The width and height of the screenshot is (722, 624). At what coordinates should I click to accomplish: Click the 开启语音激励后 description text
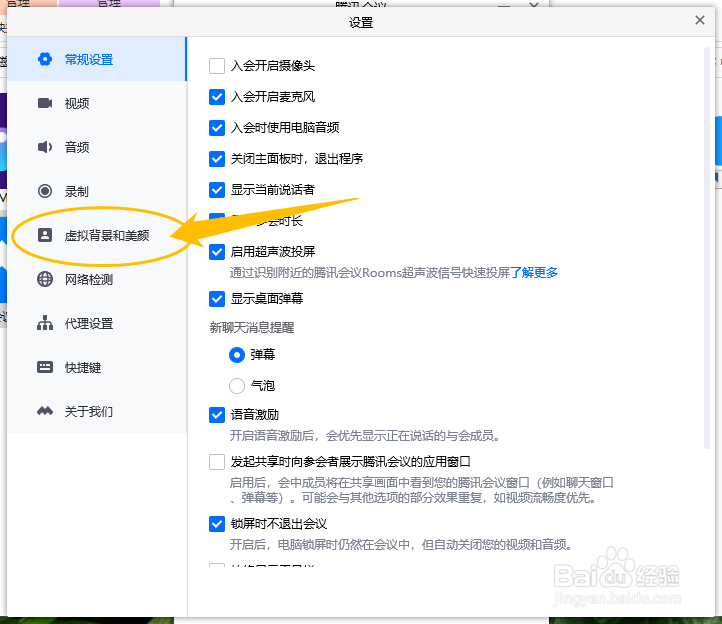coord(365,436)
